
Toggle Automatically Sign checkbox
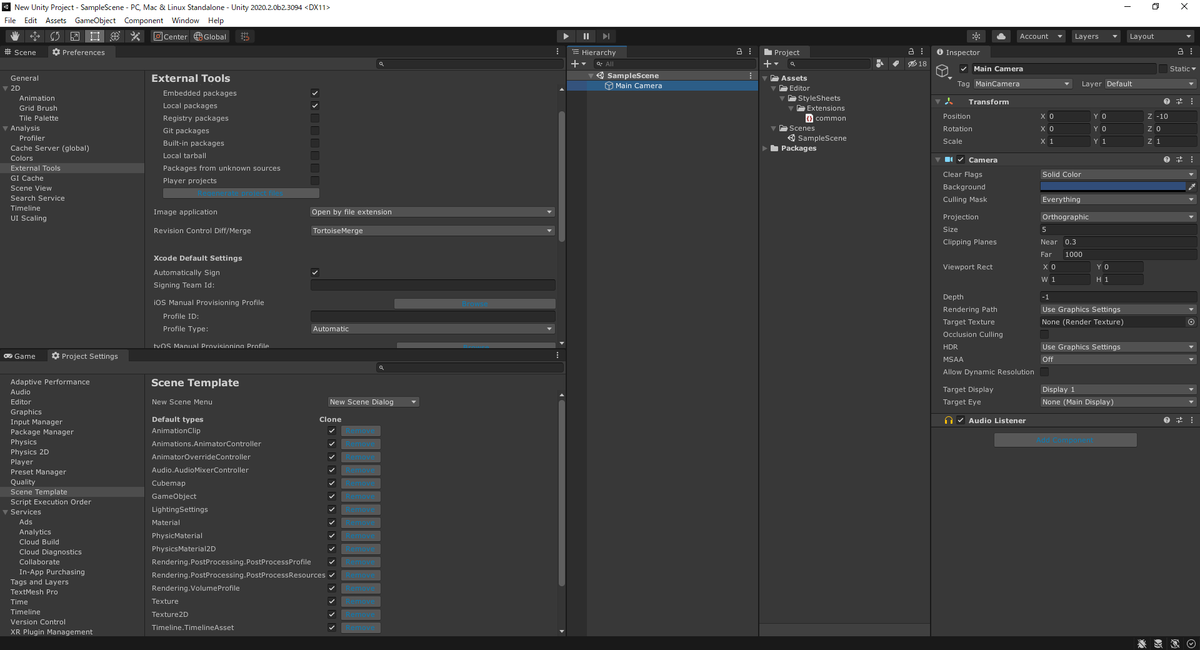(x=315, y=272)
